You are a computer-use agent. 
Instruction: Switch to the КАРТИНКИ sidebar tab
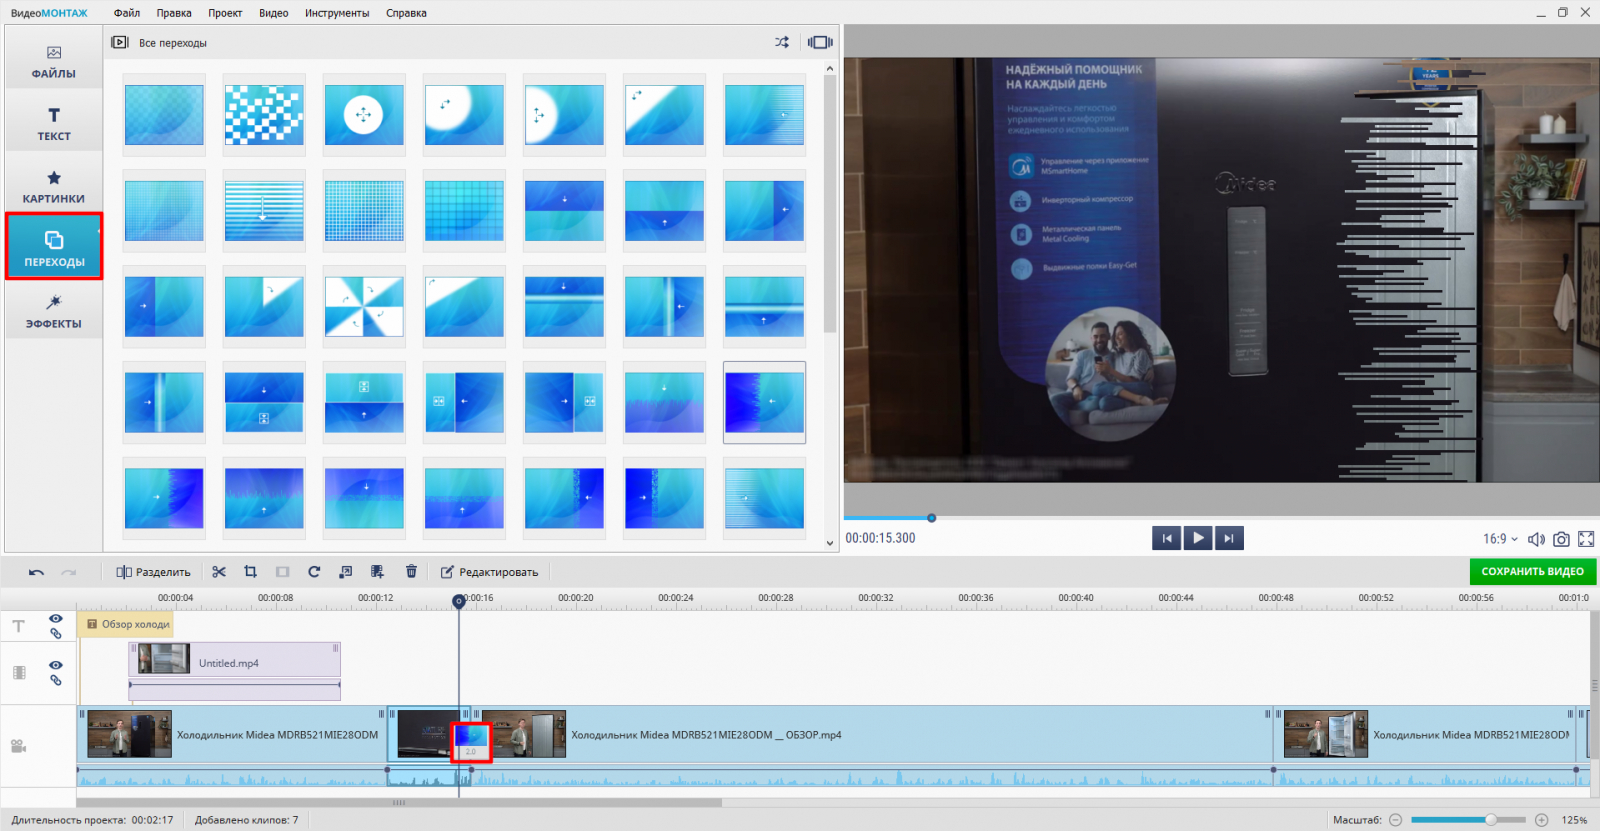coord(54,186)
